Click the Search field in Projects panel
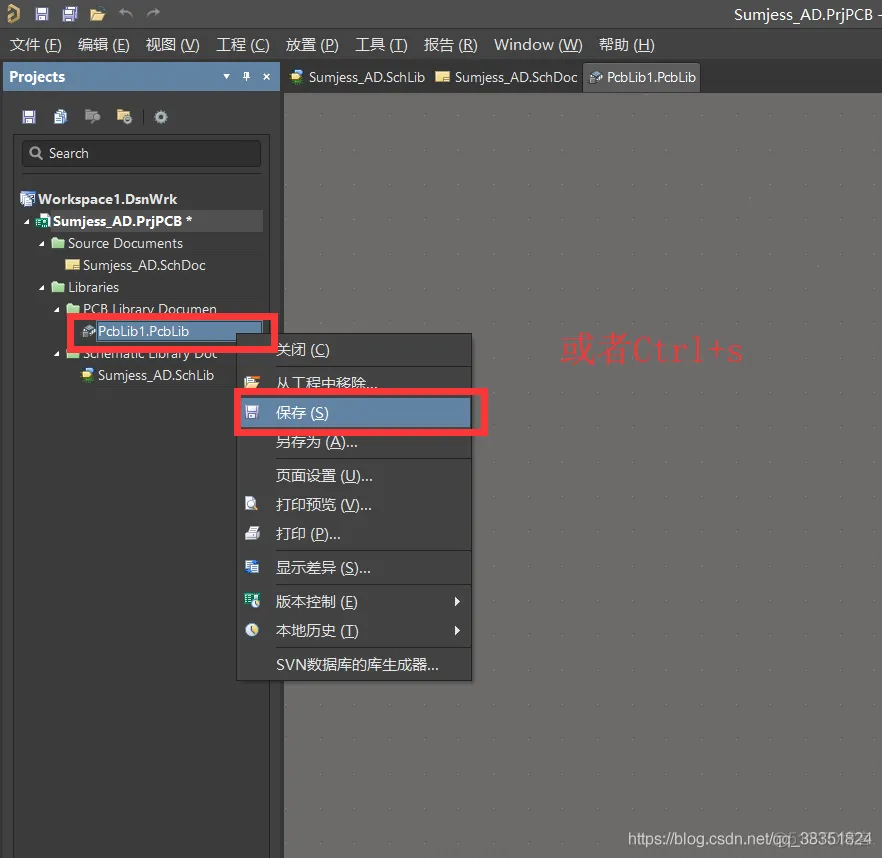This screenshot has width=882, height=858. (x=141, y=154)
